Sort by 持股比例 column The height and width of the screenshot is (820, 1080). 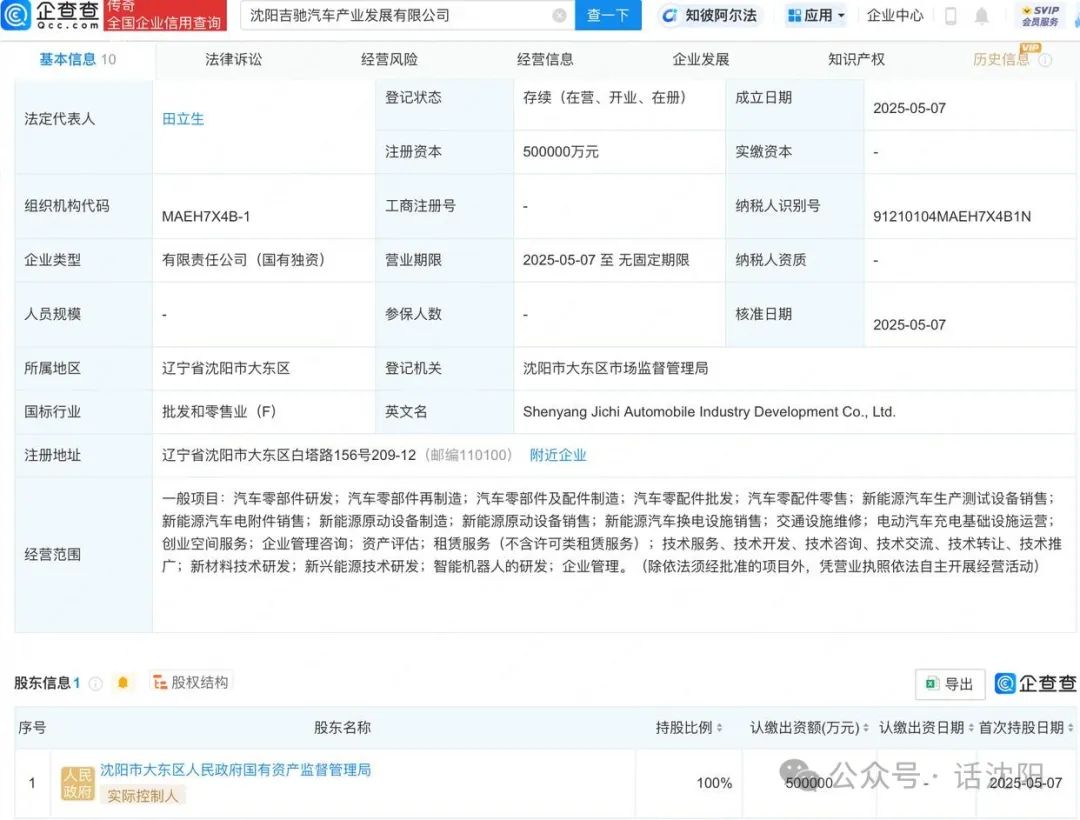click(720, 728)
